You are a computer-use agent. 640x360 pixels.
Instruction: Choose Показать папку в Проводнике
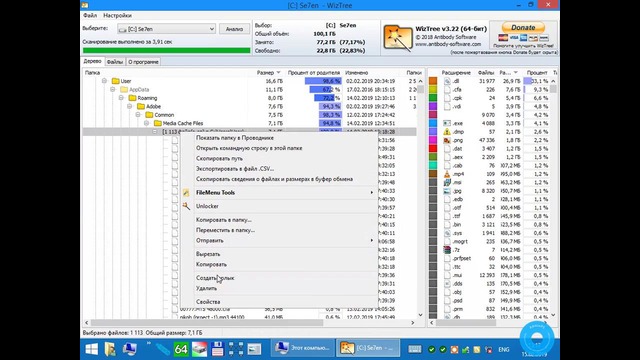pos(235,138)
